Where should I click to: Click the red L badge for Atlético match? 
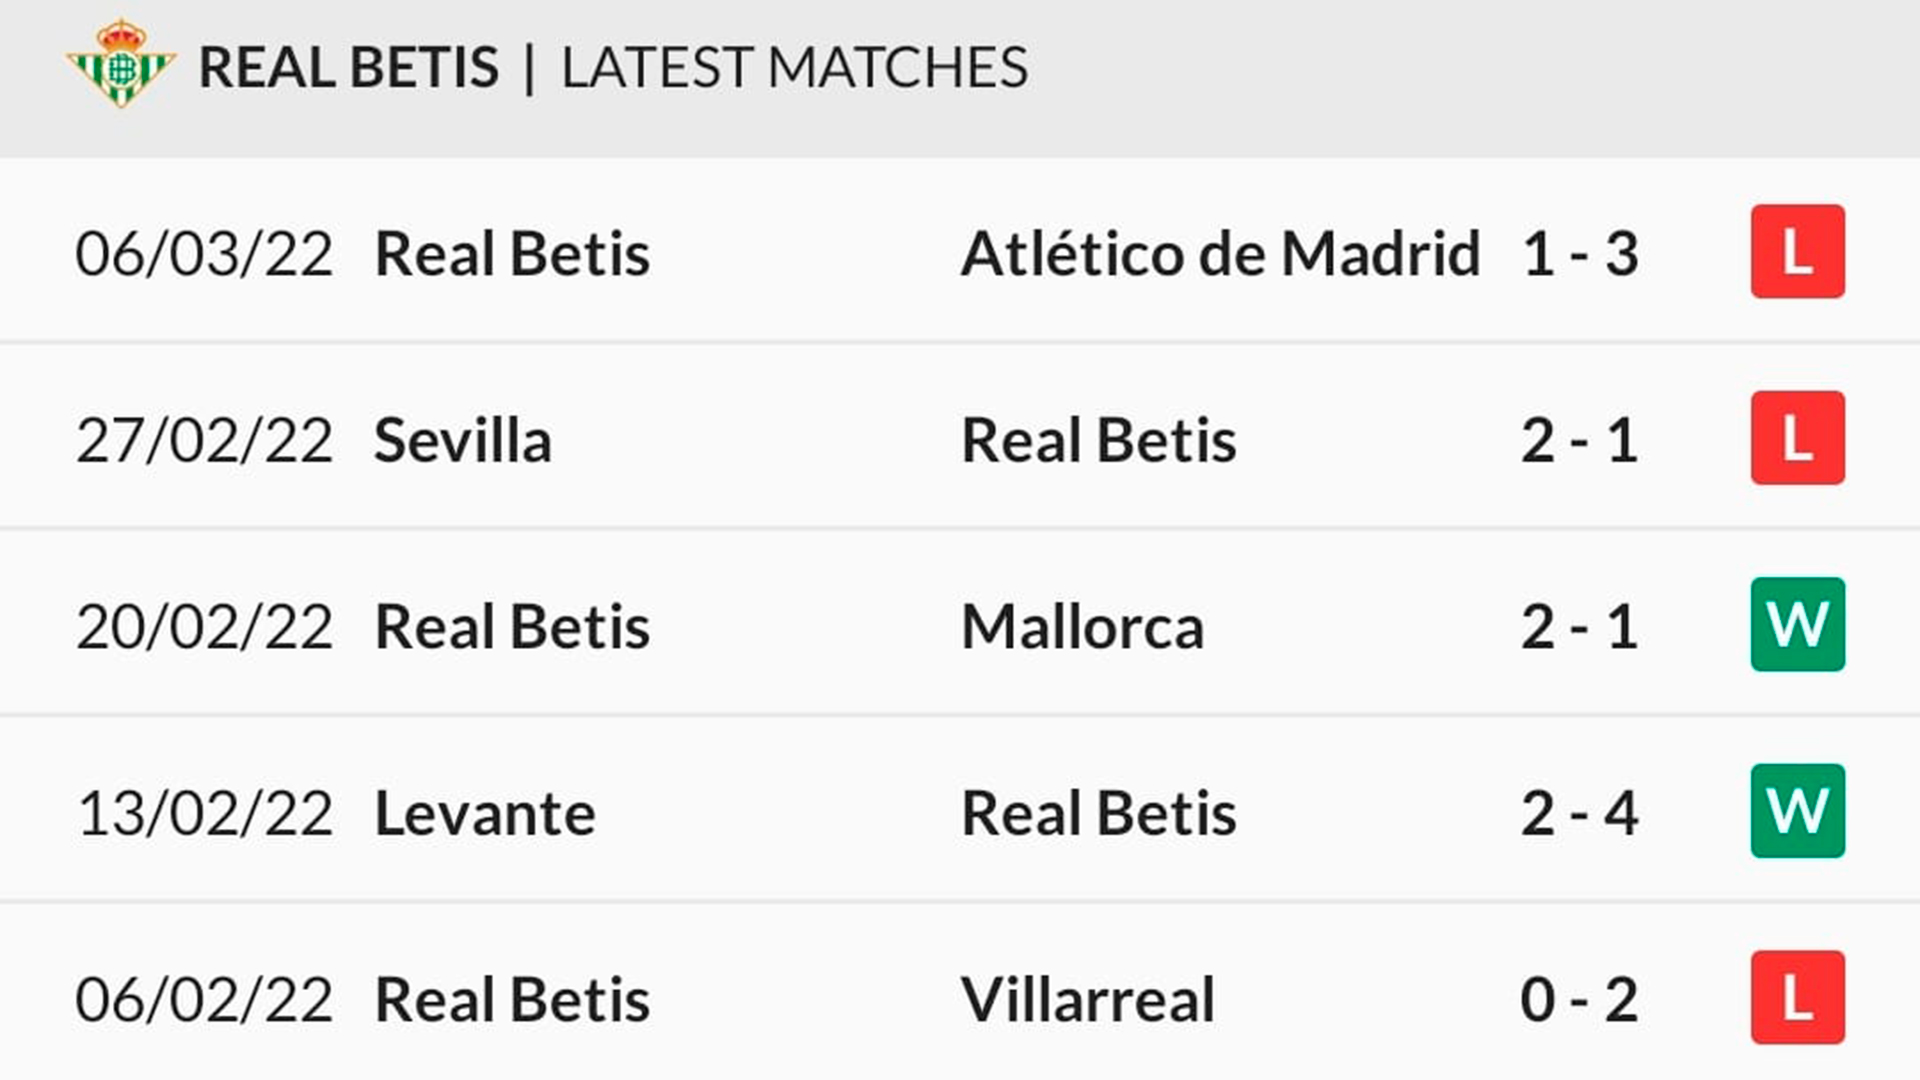pyautogui.click(x=1797, y=252)
